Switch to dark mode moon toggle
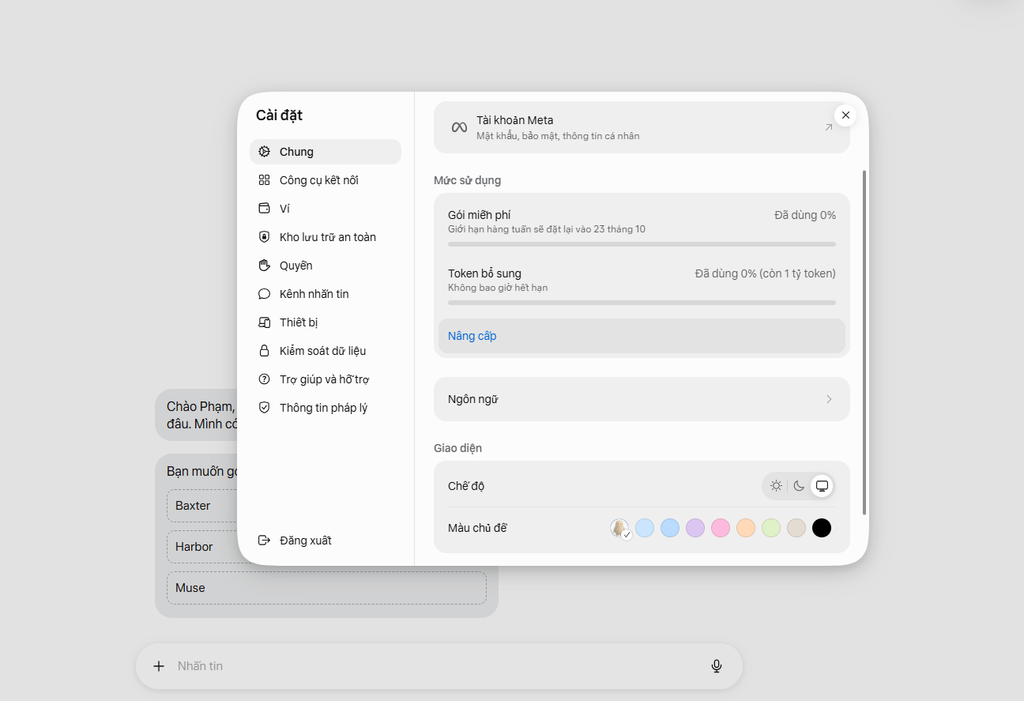 (x=799, y=486)
